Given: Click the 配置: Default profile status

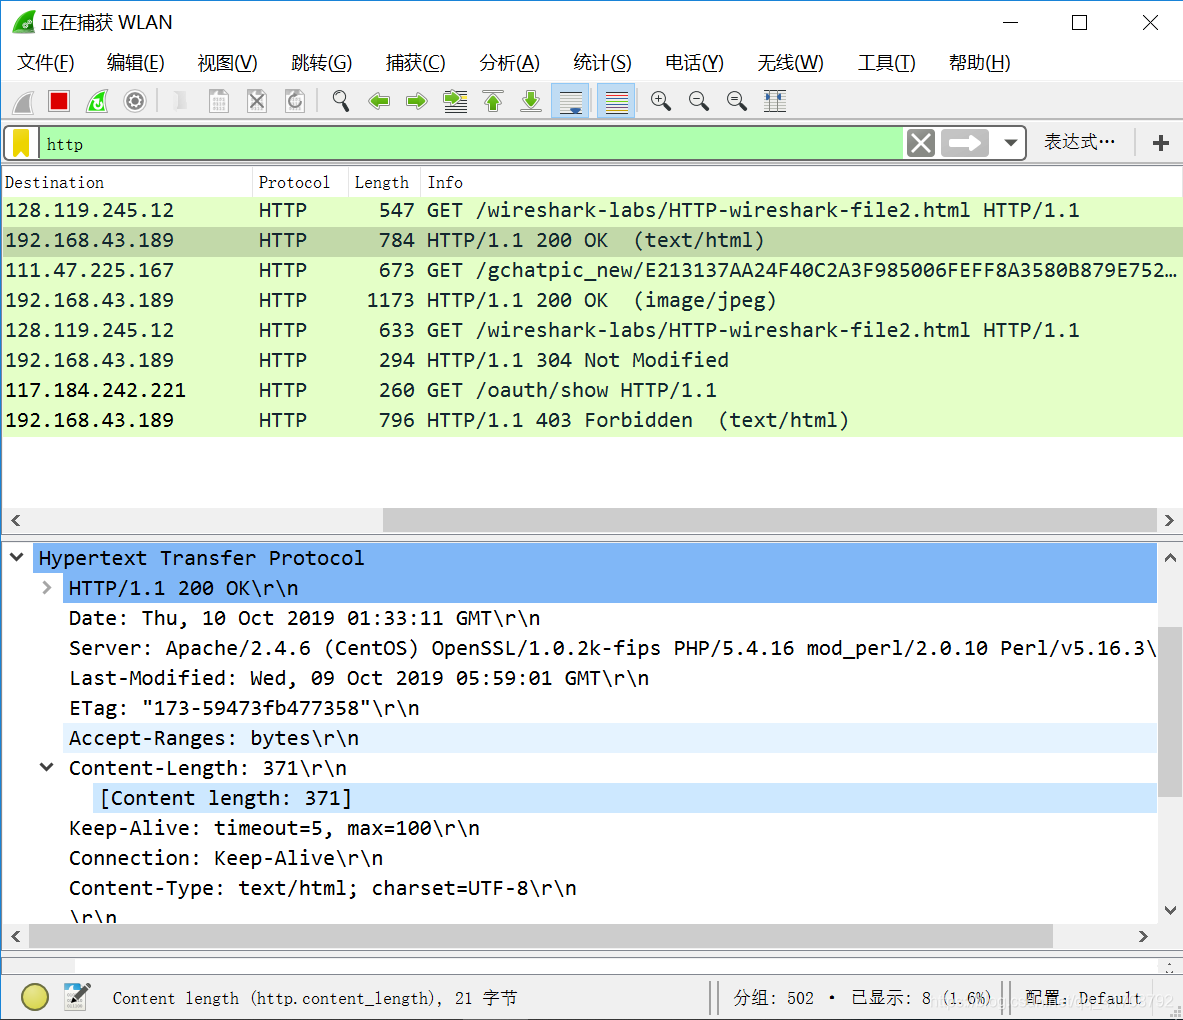Looking at the screenshot, I should 1082,998.
